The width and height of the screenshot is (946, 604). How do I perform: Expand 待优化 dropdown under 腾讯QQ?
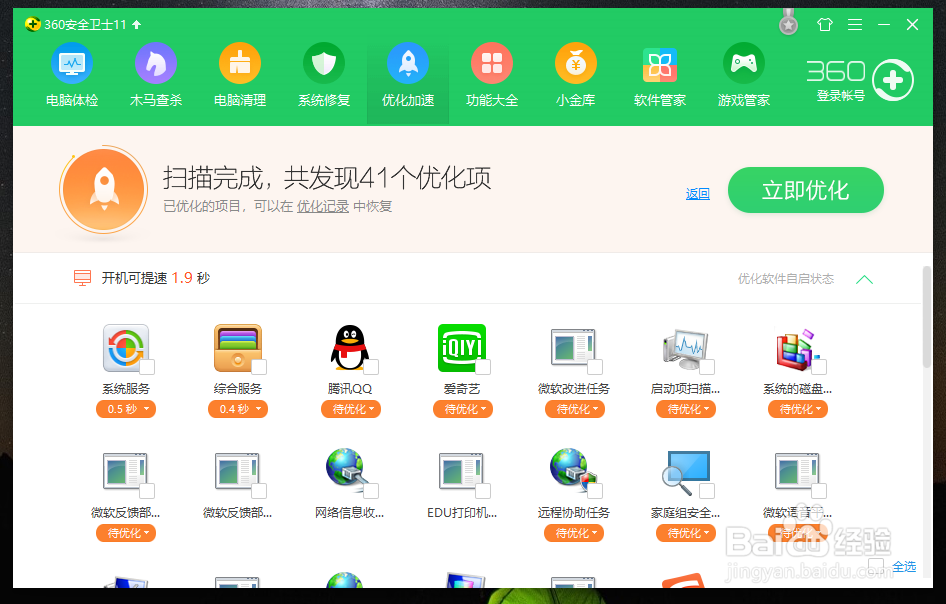click(x=351, y=409)
